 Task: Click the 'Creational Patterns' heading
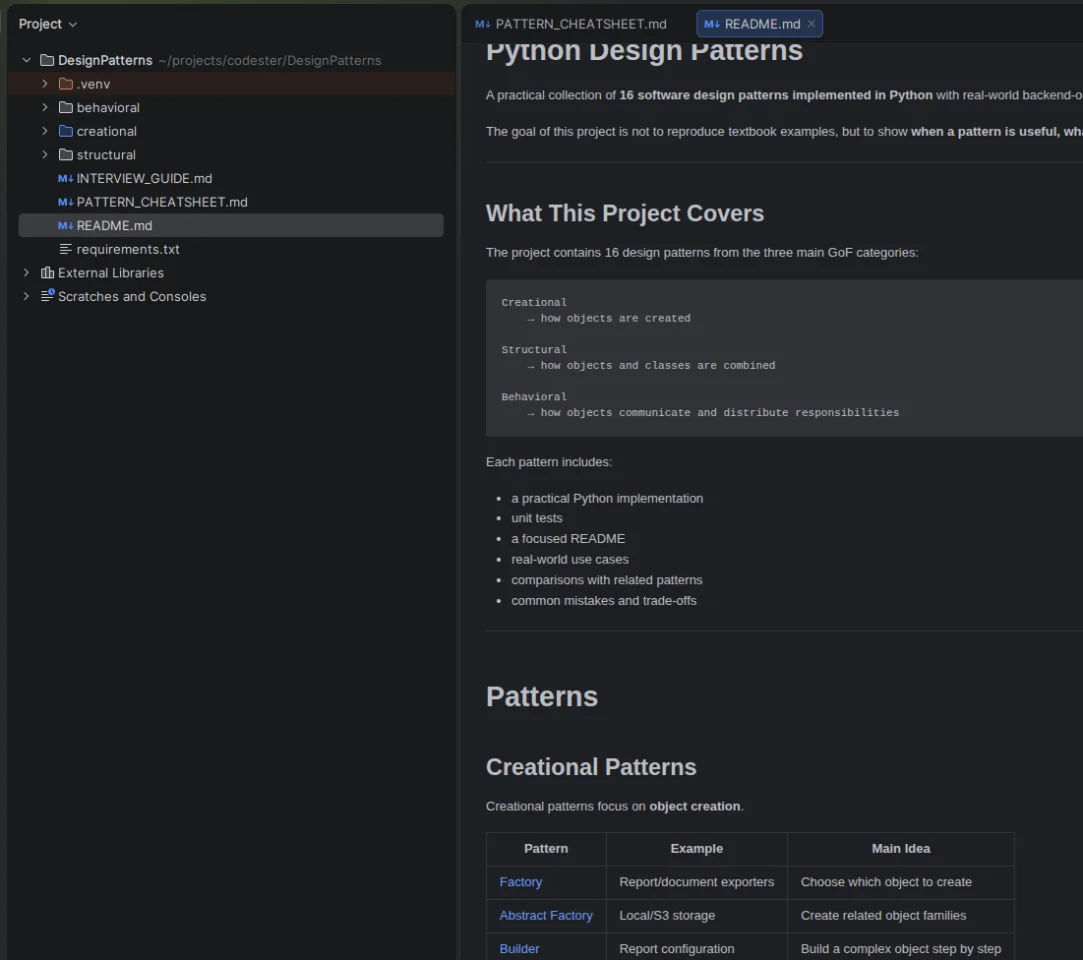591,767
